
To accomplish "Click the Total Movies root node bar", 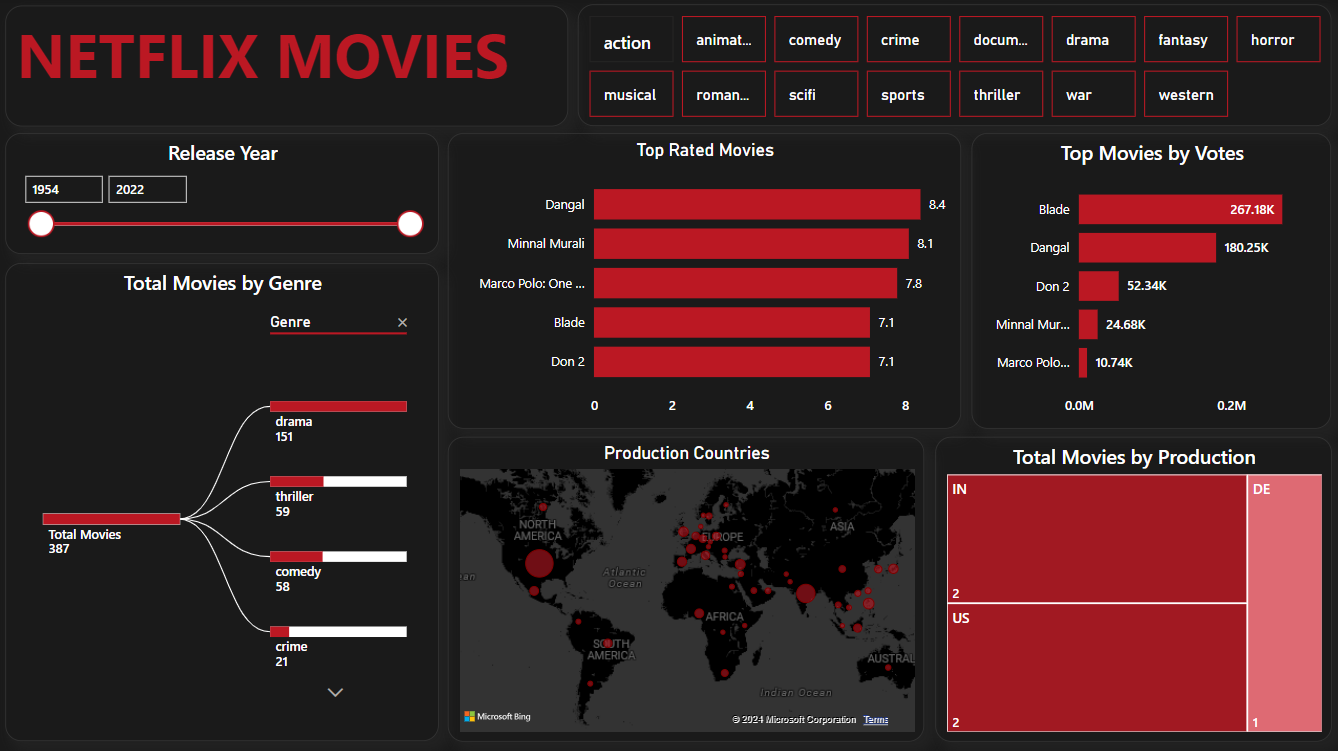I will [111, 518].
